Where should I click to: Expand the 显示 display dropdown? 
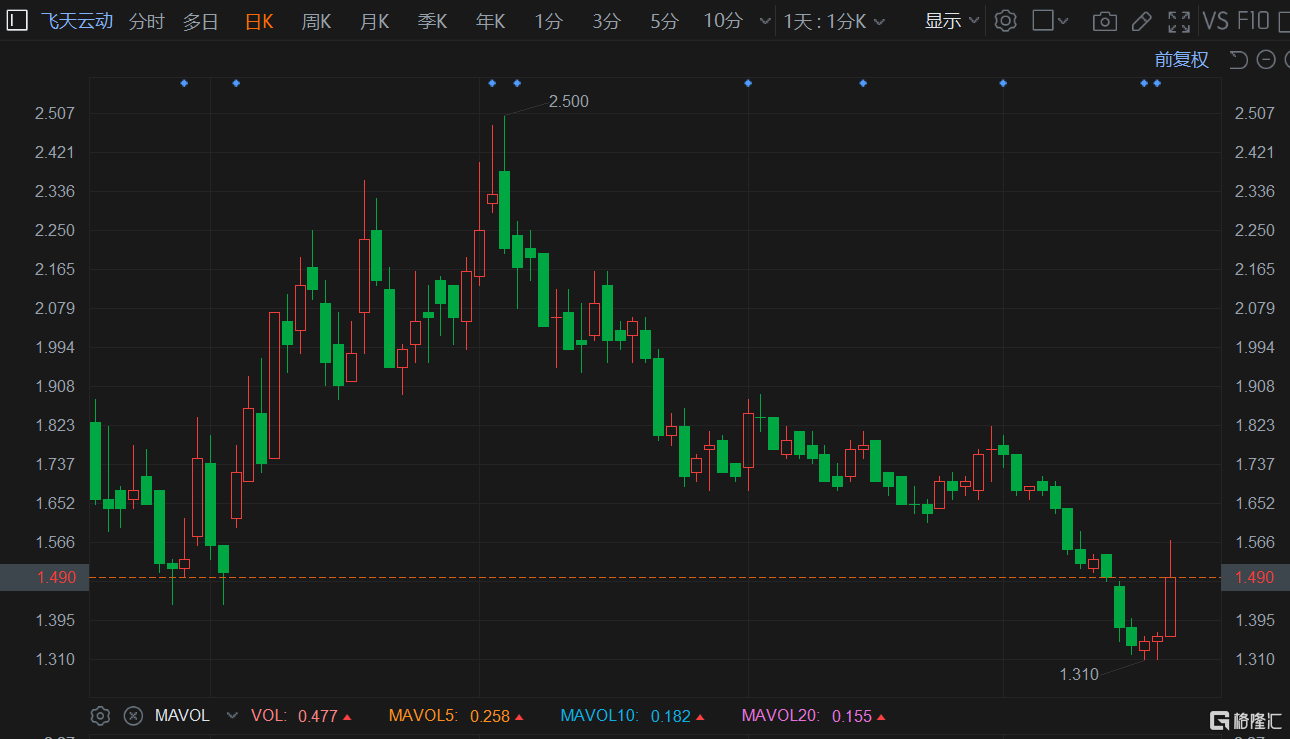pyautogui.click(x=952, y=21)
